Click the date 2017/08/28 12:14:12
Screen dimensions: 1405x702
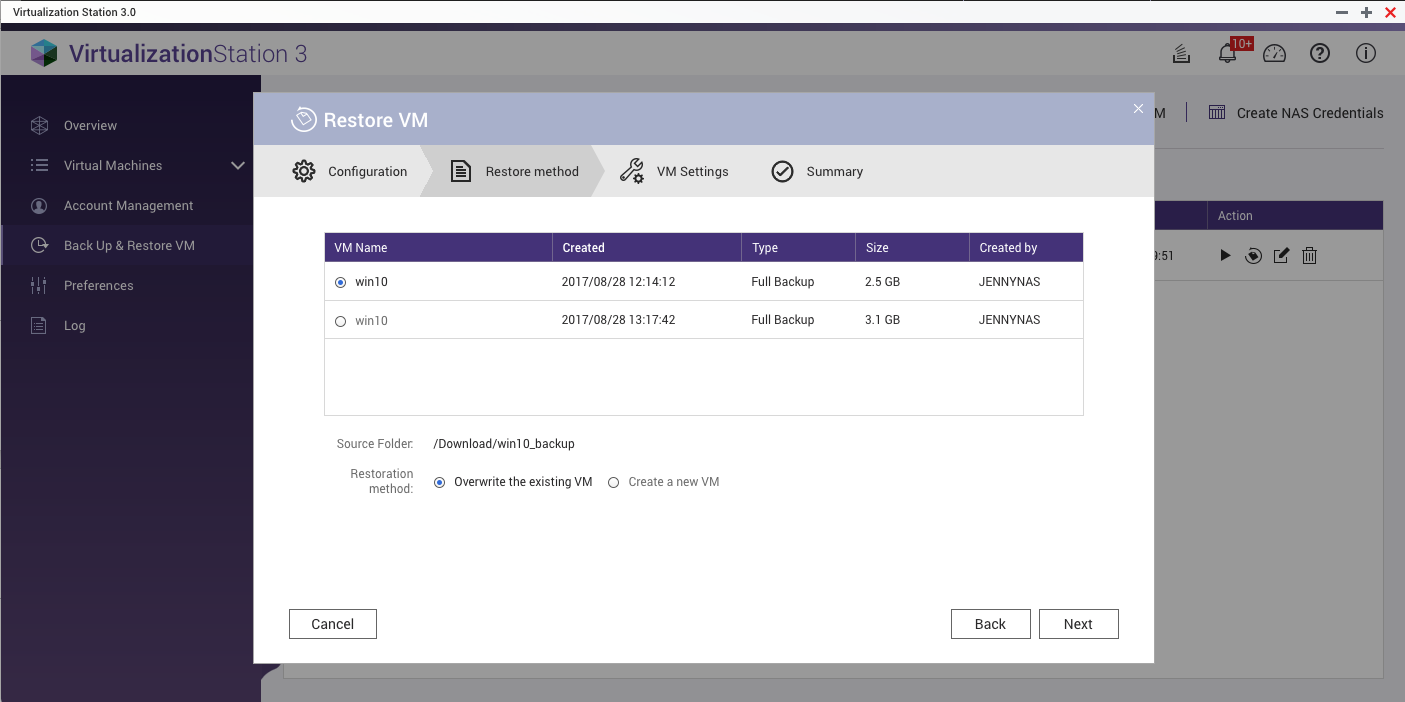(x=618, y=282)
